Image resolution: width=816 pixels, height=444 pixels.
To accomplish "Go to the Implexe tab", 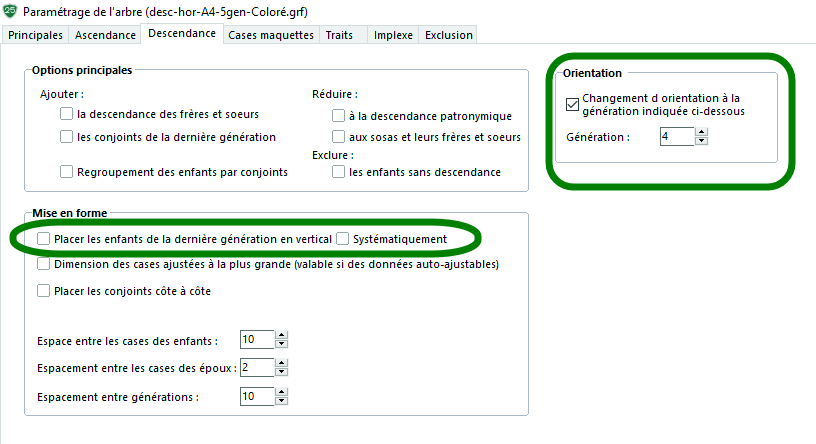I will (x=393, y=35).
